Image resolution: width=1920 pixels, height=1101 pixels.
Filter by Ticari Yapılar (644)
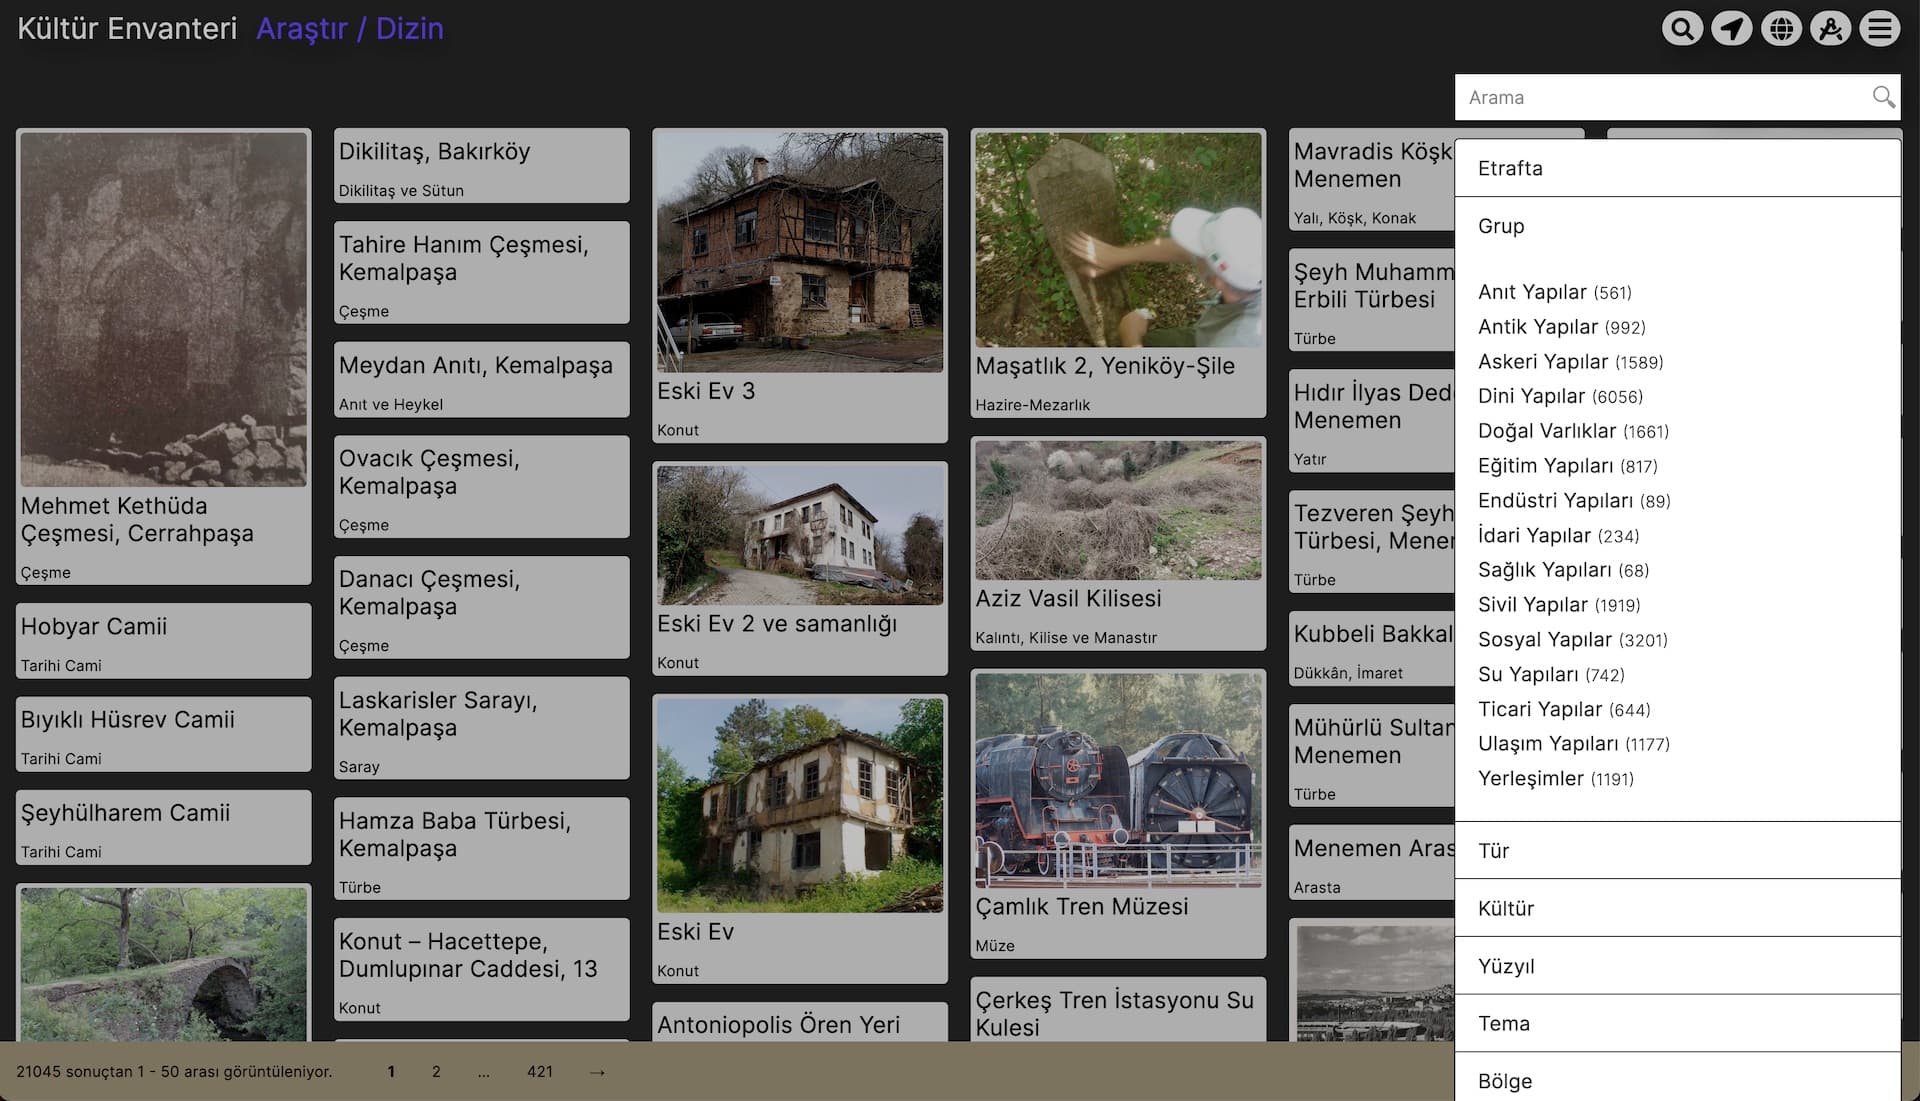tap(1565, 710)
